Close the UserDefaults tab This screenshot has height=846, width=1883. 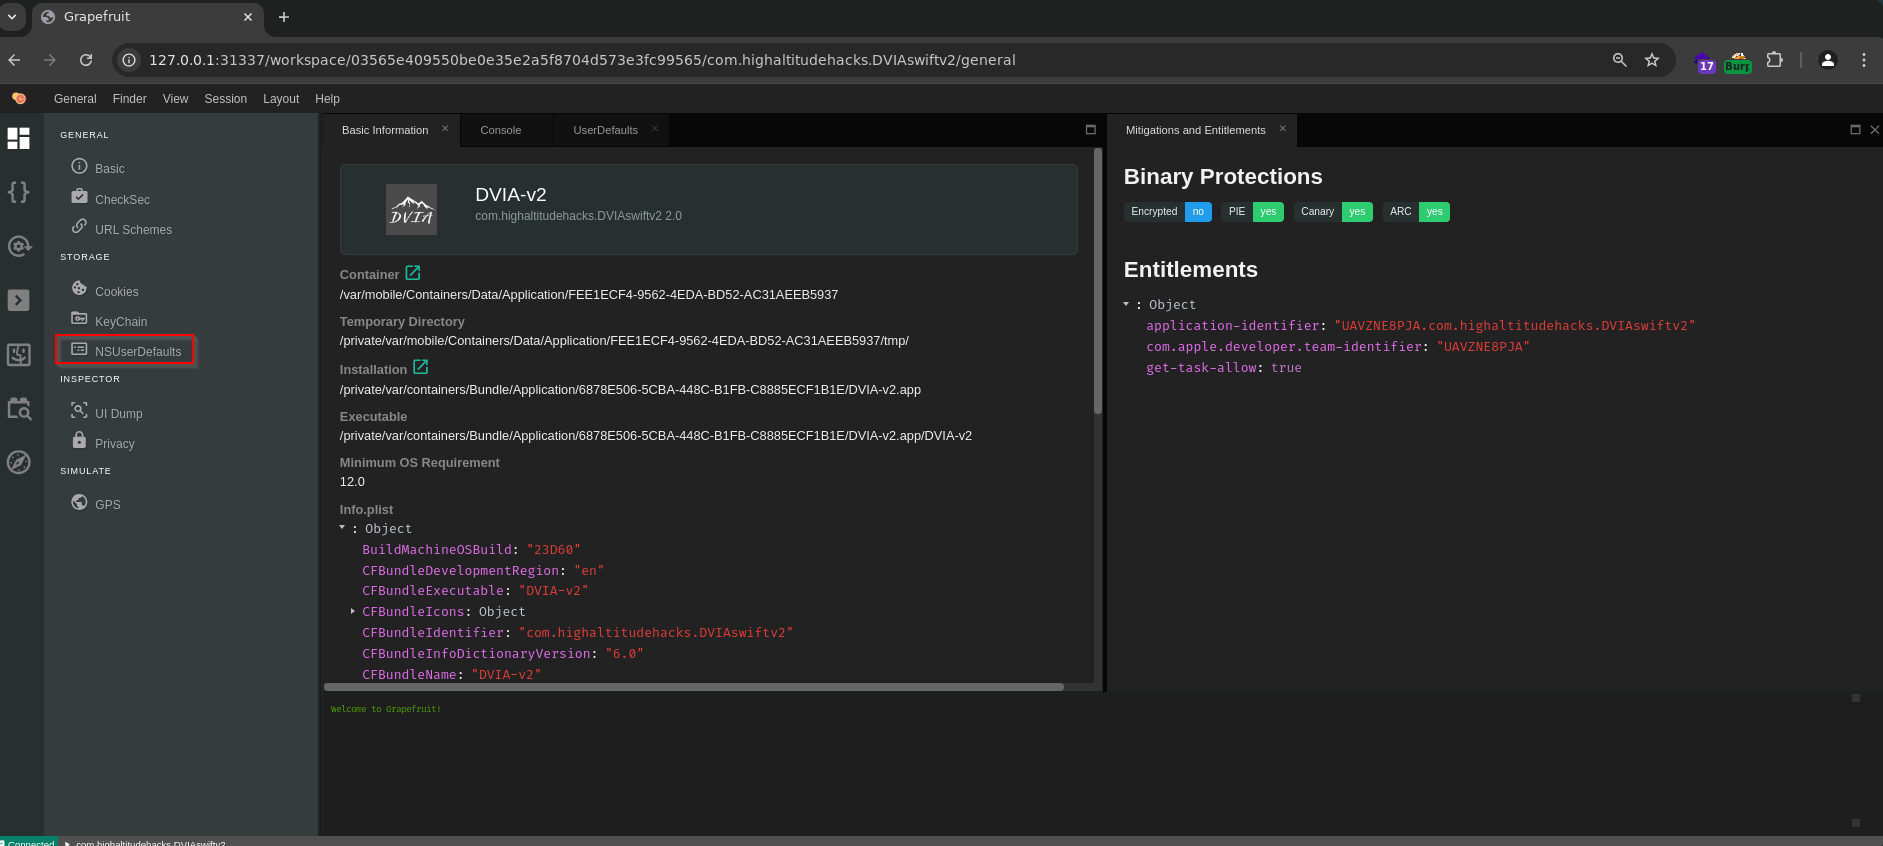(655, 129)
